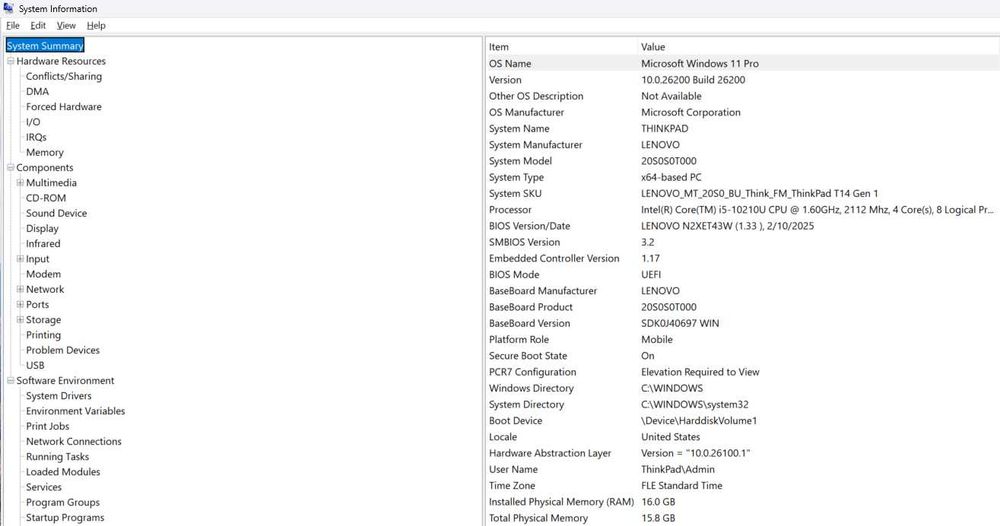
Task: Click the Platform Role row label
Action: [518, 339]
